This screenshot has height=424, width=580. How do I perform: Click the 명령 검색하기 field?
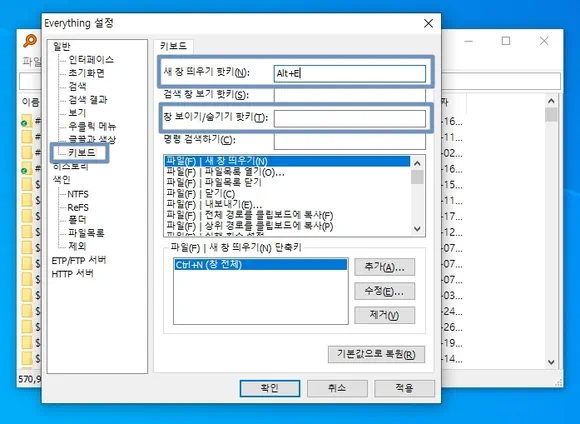350,141
